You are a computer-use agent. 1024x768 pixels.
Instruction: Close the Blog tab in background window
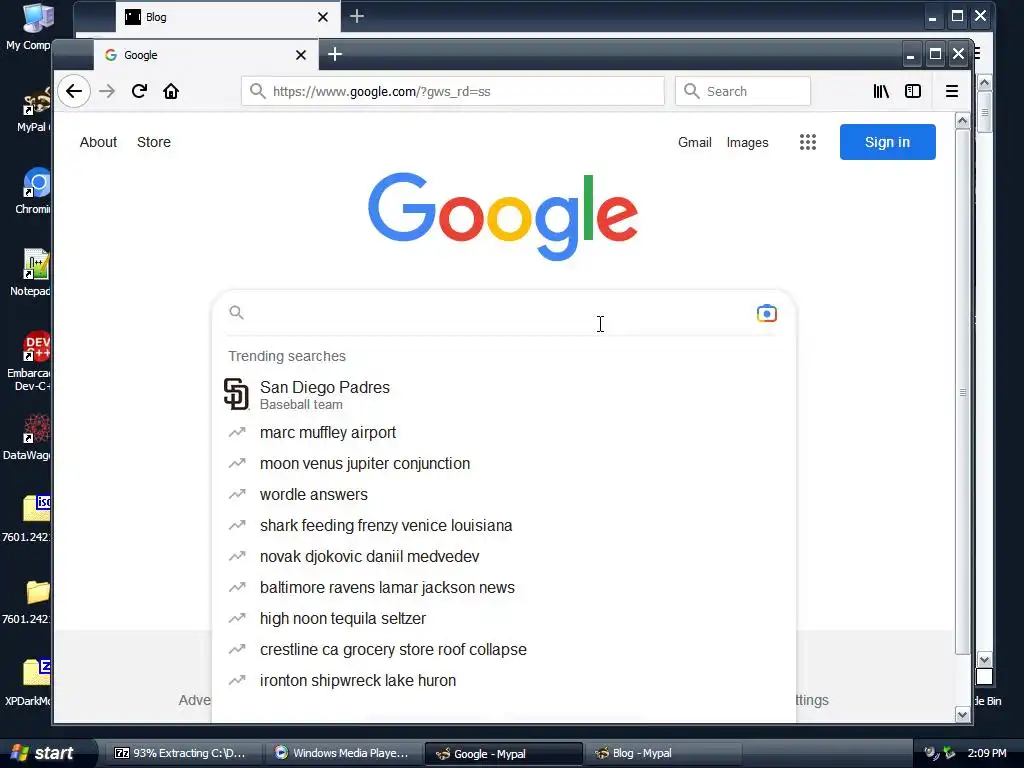pyautogui.click(x=323, y=17)
